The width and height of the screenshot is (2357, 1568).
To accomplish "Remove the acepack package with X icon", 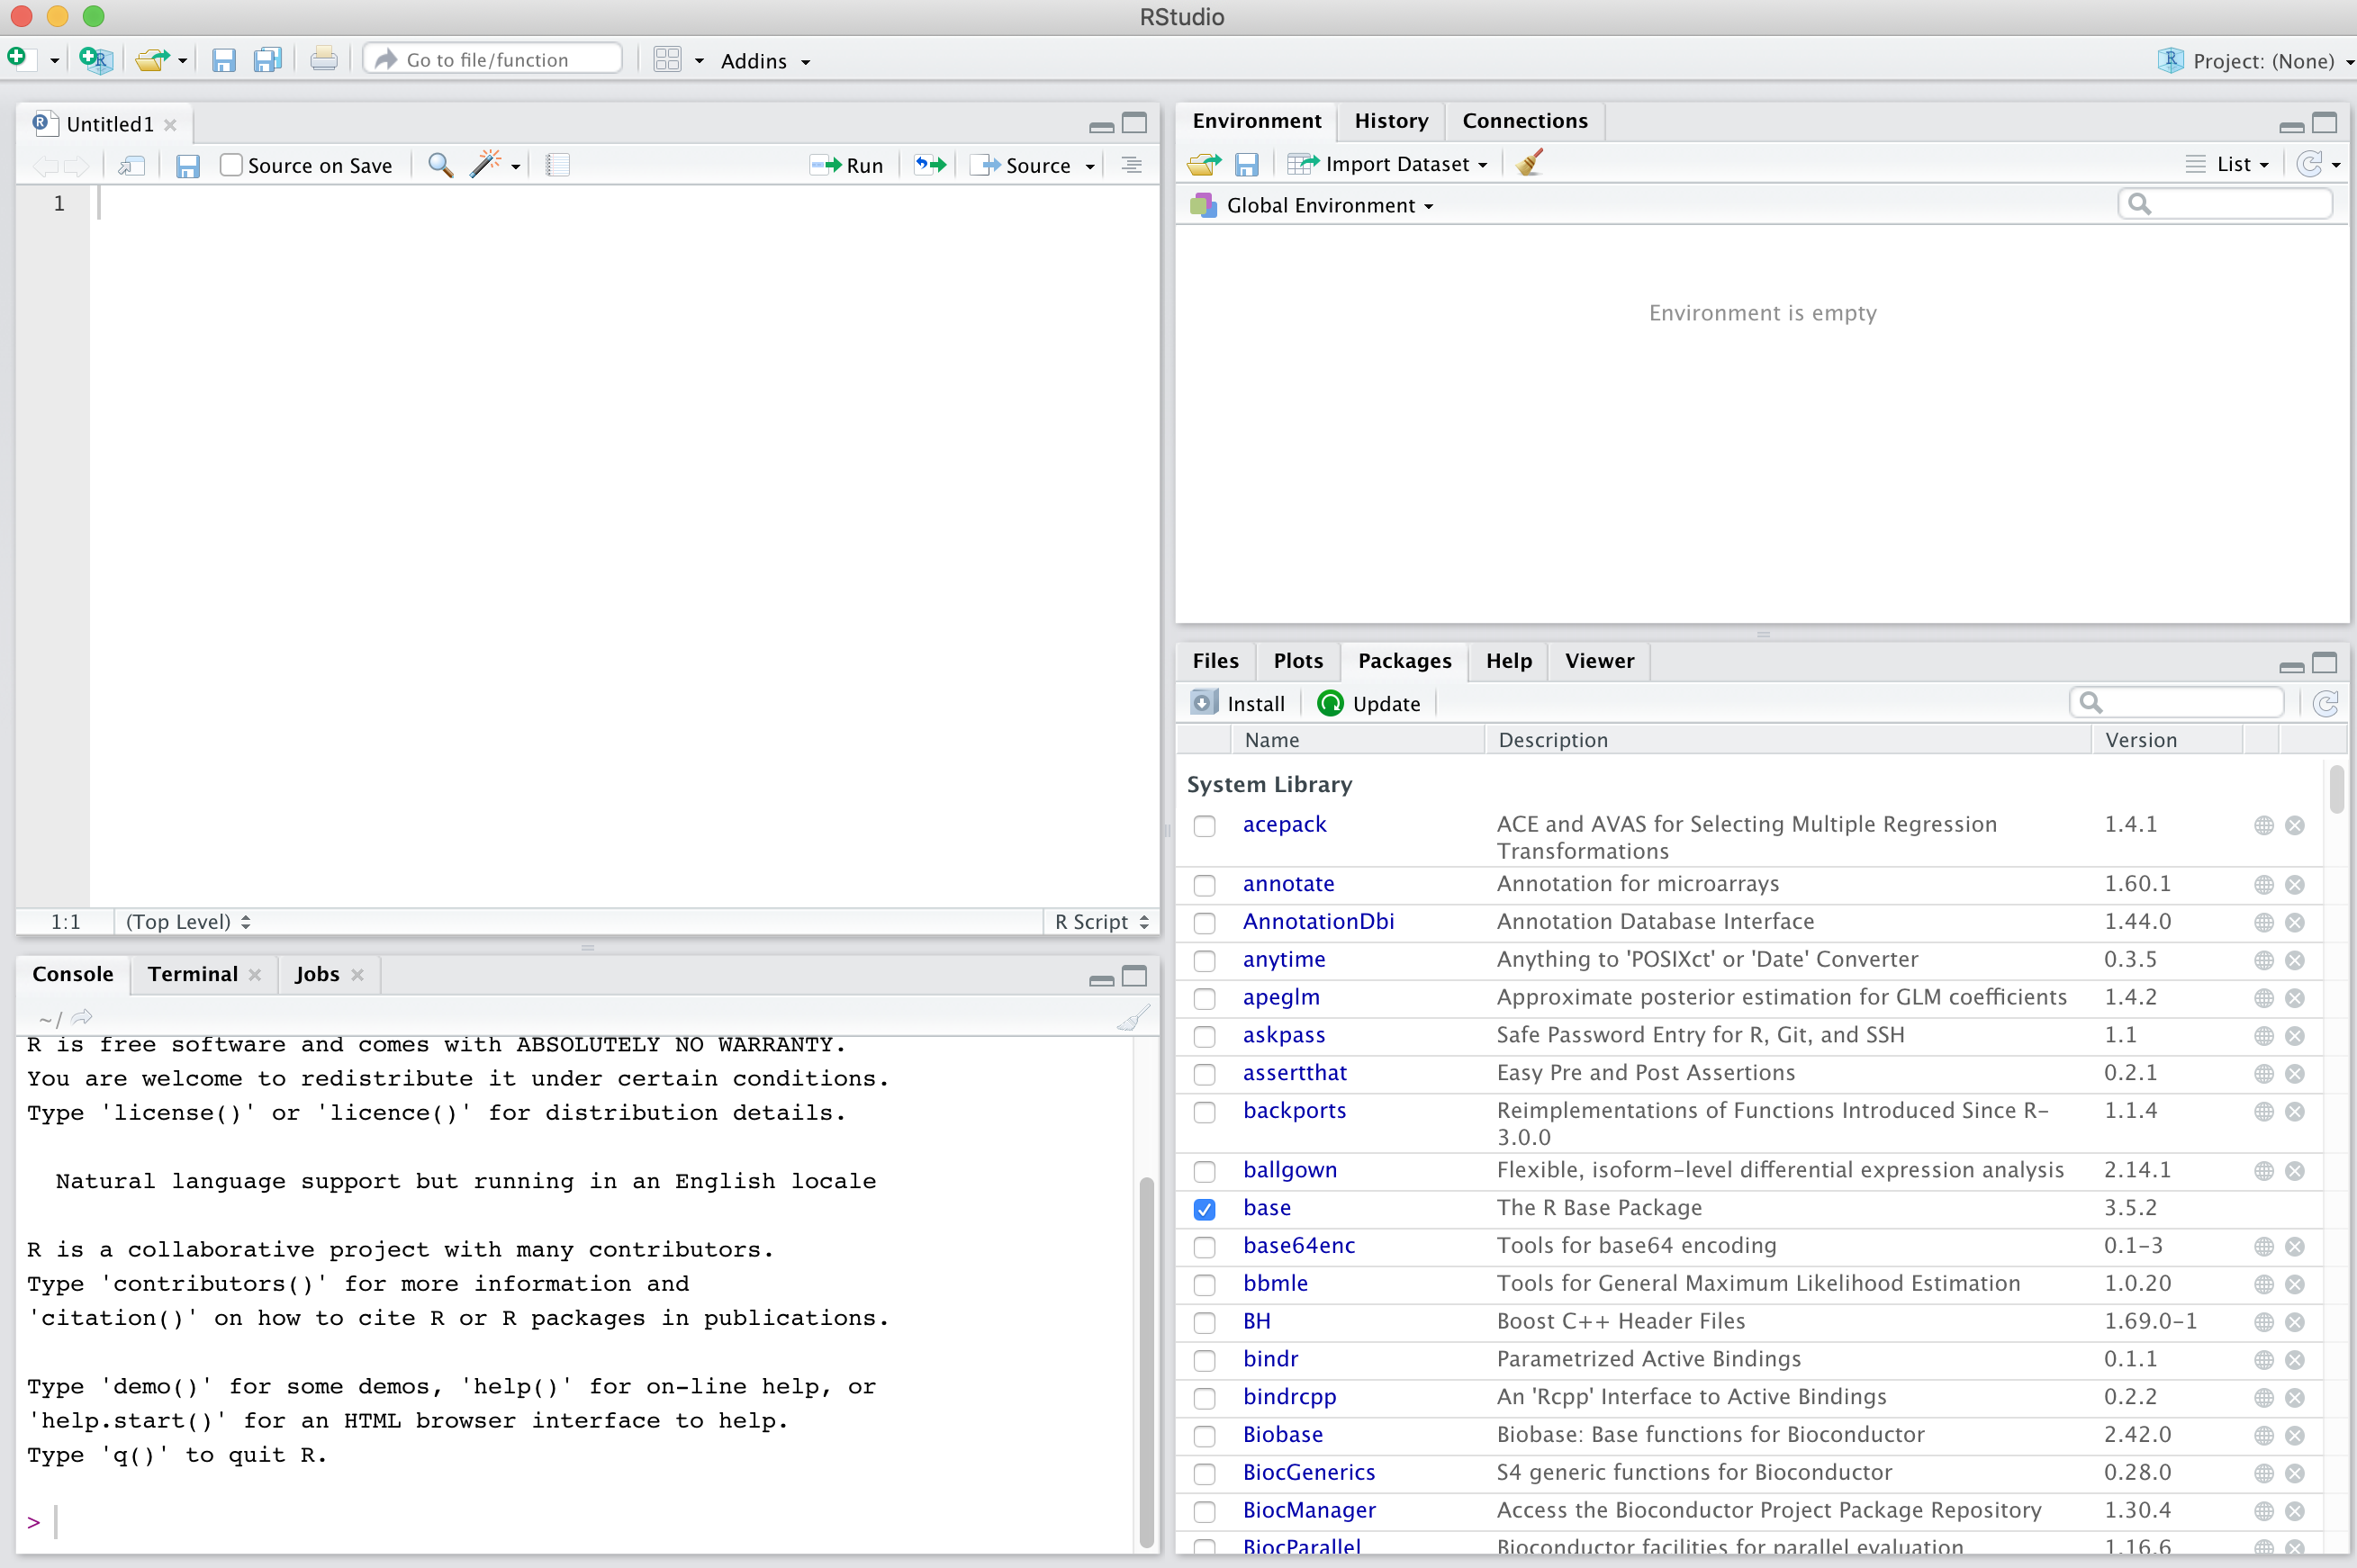I will 2295,825.
